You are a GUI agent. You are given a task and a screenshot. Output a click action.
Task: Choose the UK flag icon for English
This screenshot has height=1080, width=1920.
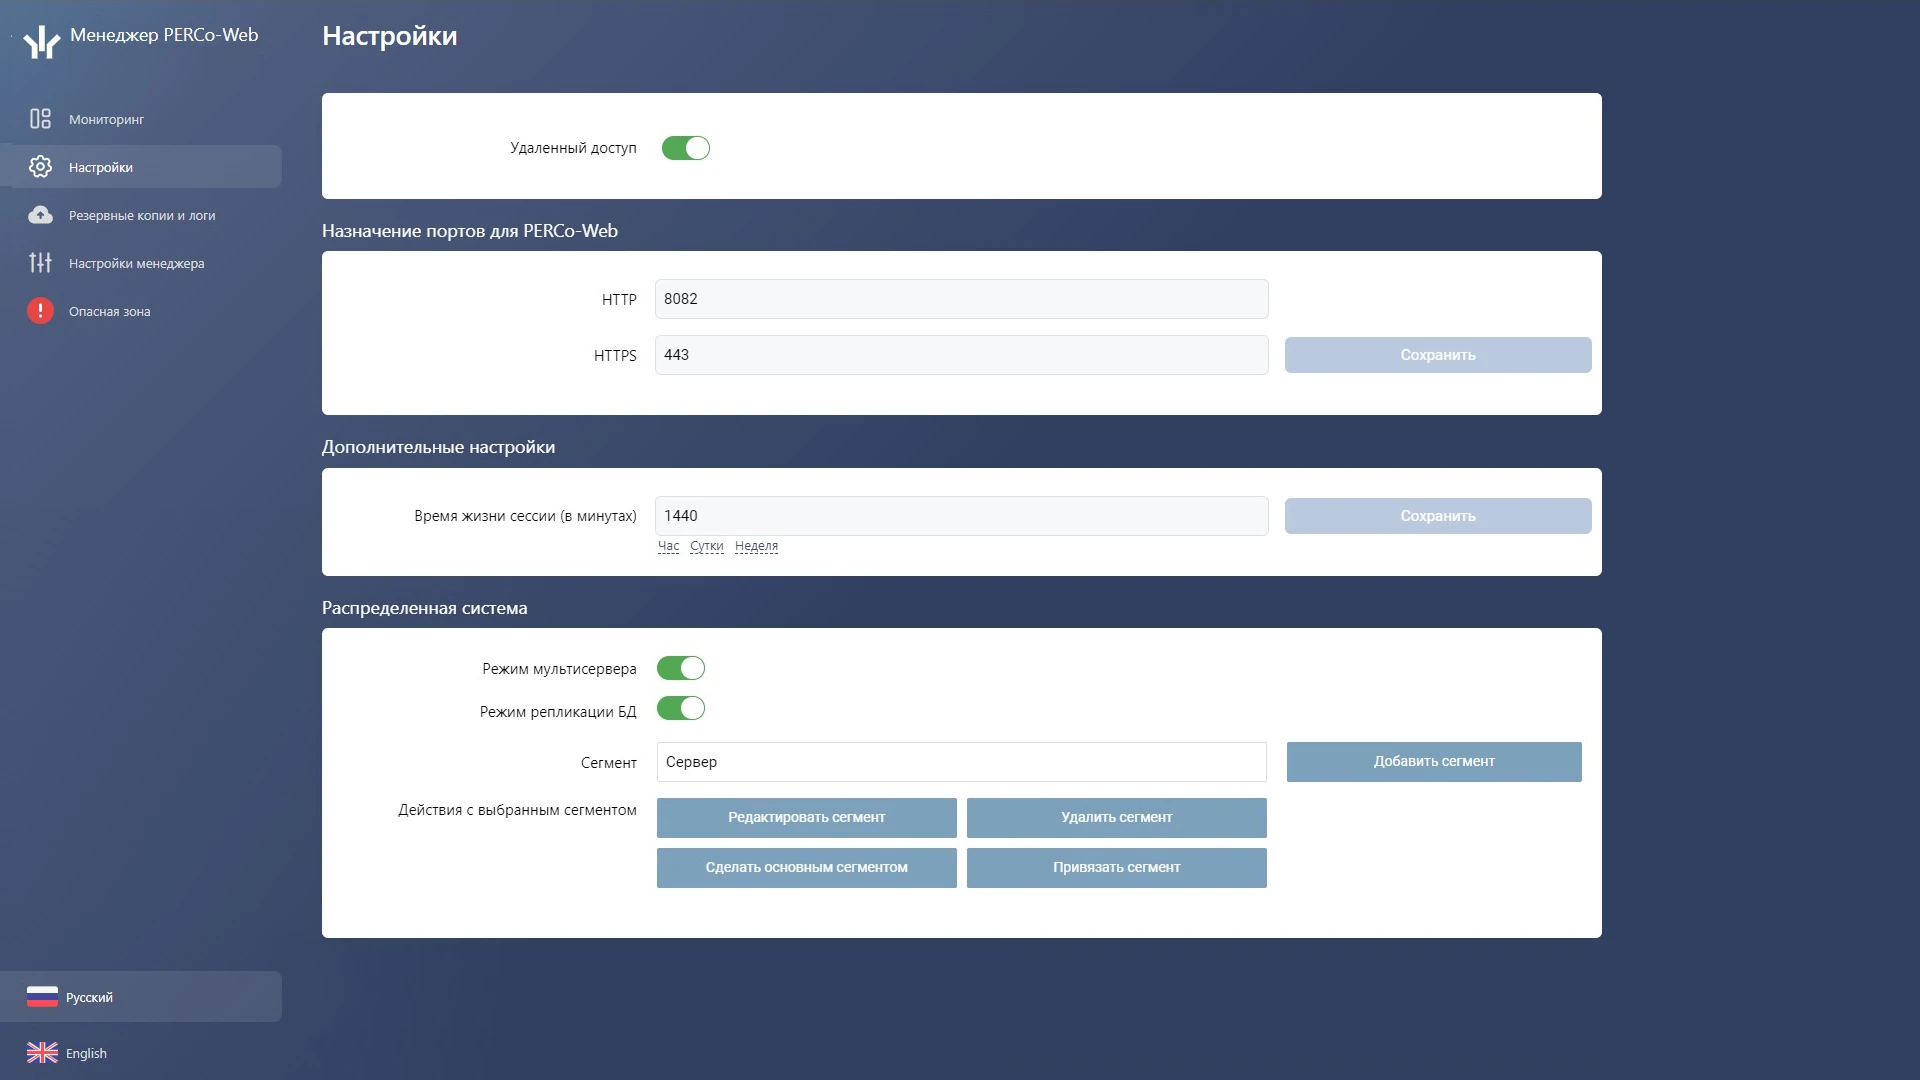pos(42,1053)
